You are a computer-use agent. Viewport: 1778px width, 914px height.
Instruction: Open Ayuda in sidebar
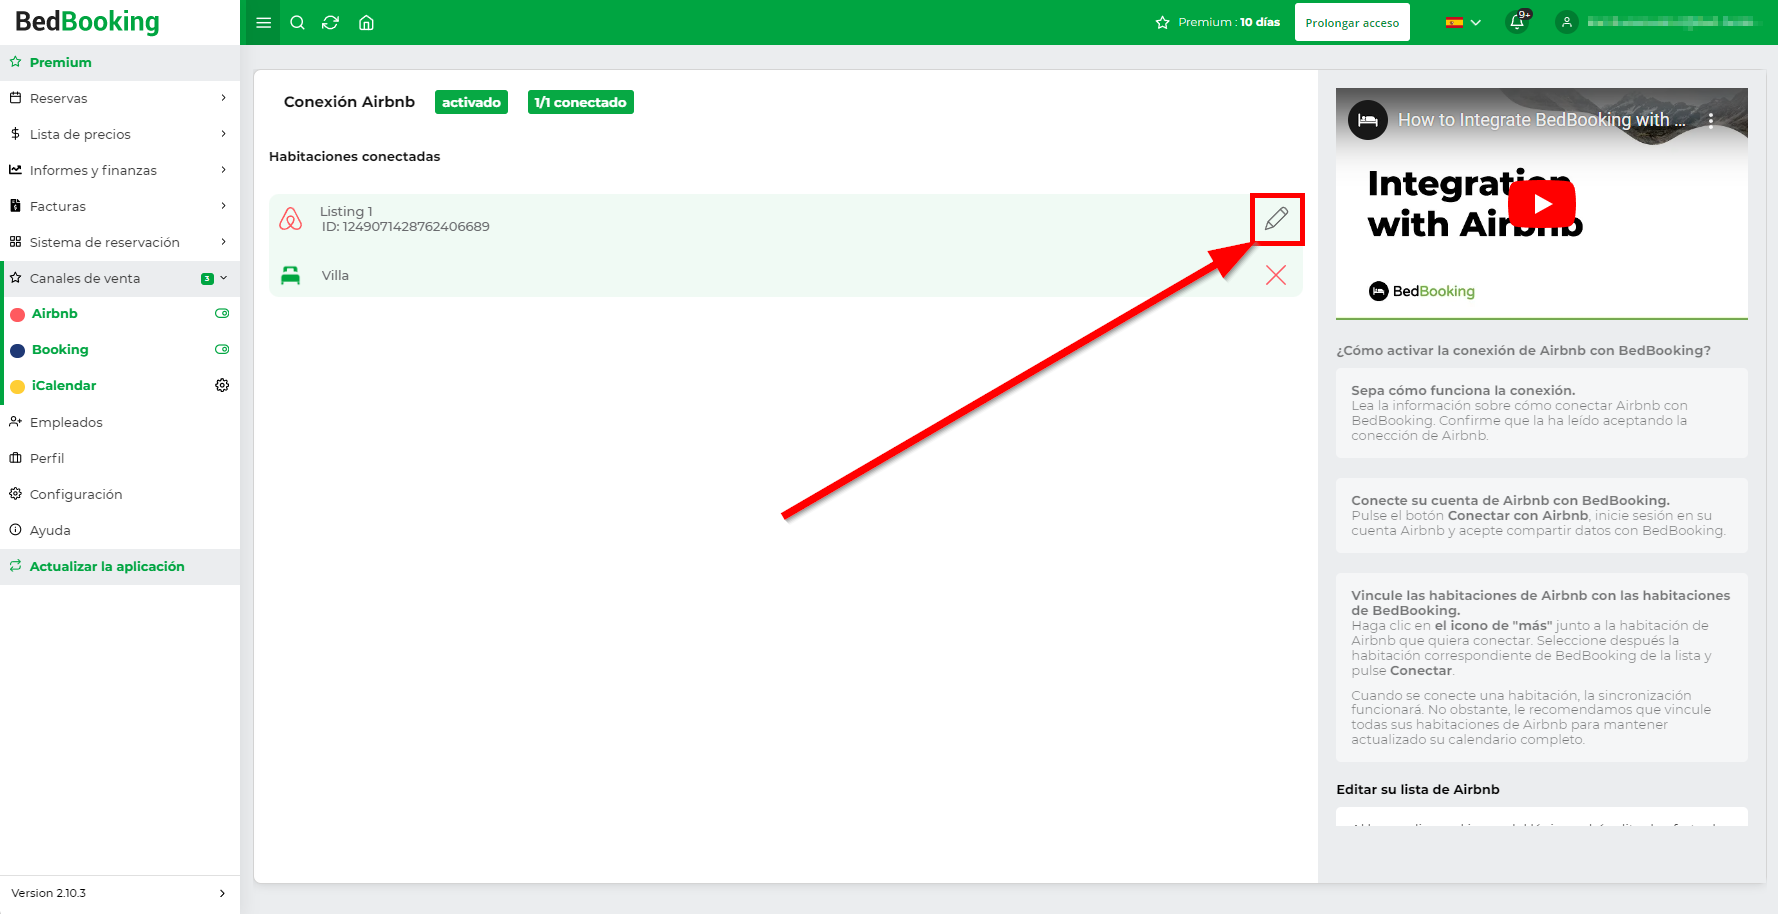[x=120, y=530]
